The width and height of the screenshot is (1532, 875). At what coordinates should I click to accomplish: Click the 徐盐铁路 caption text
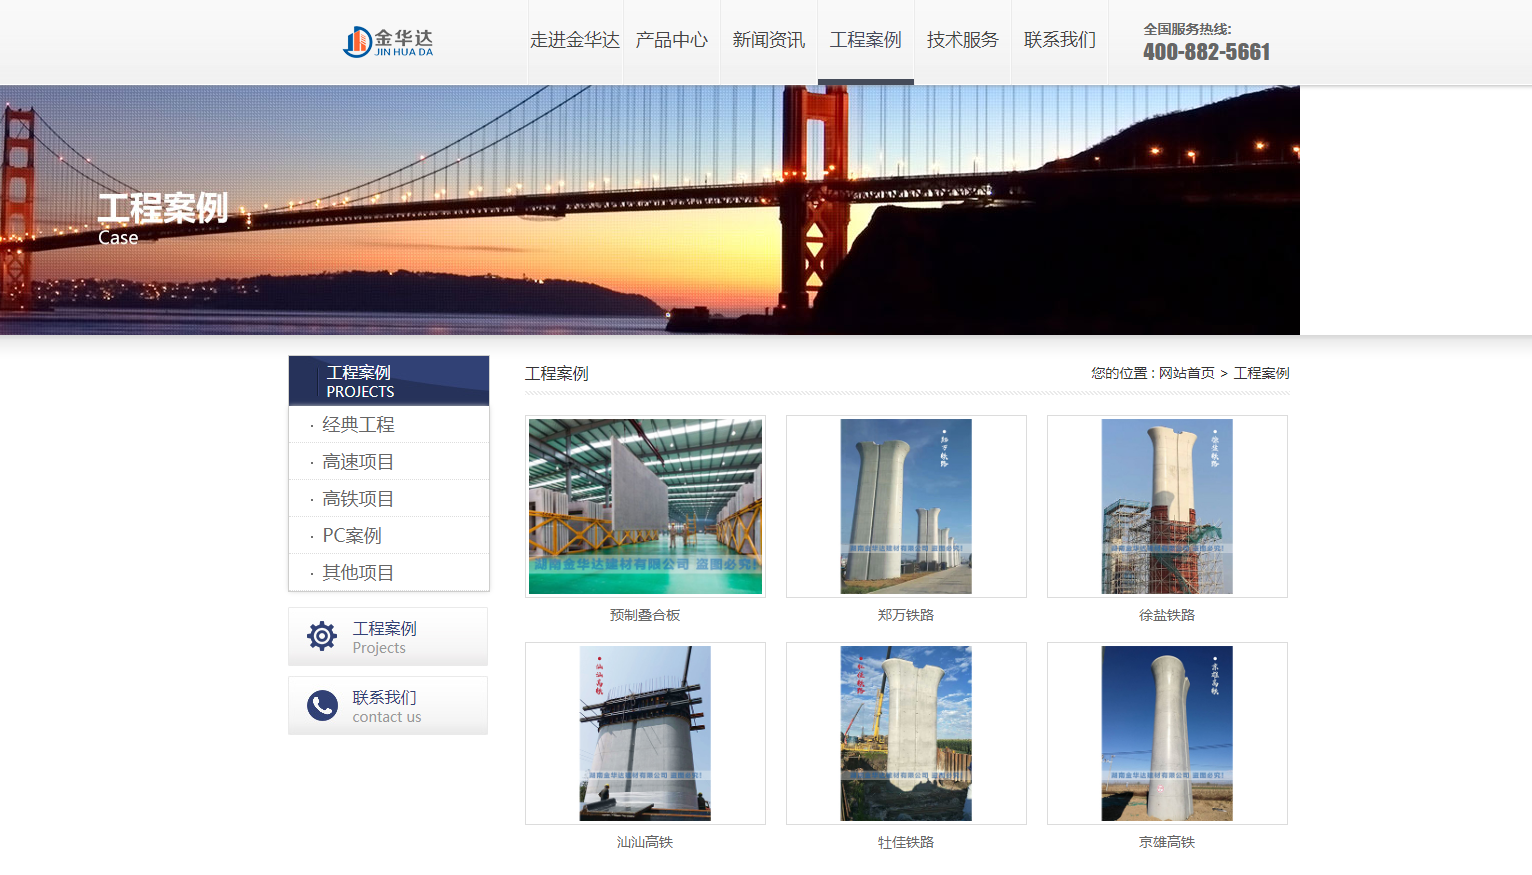(1167, 615)
